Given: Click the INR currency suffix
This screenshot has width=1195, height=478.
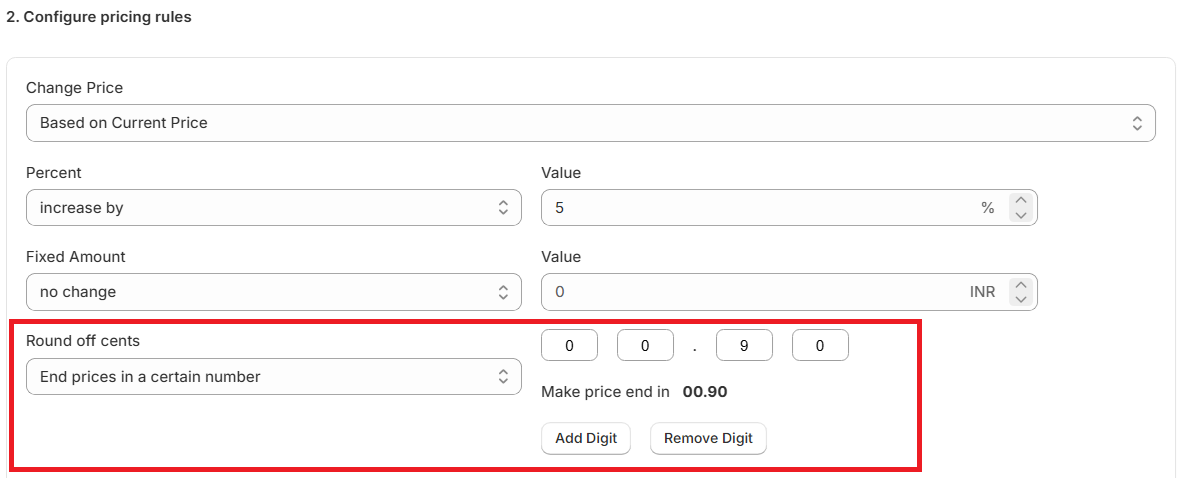Looking at the screenshot, I should (x=982, y=292).
